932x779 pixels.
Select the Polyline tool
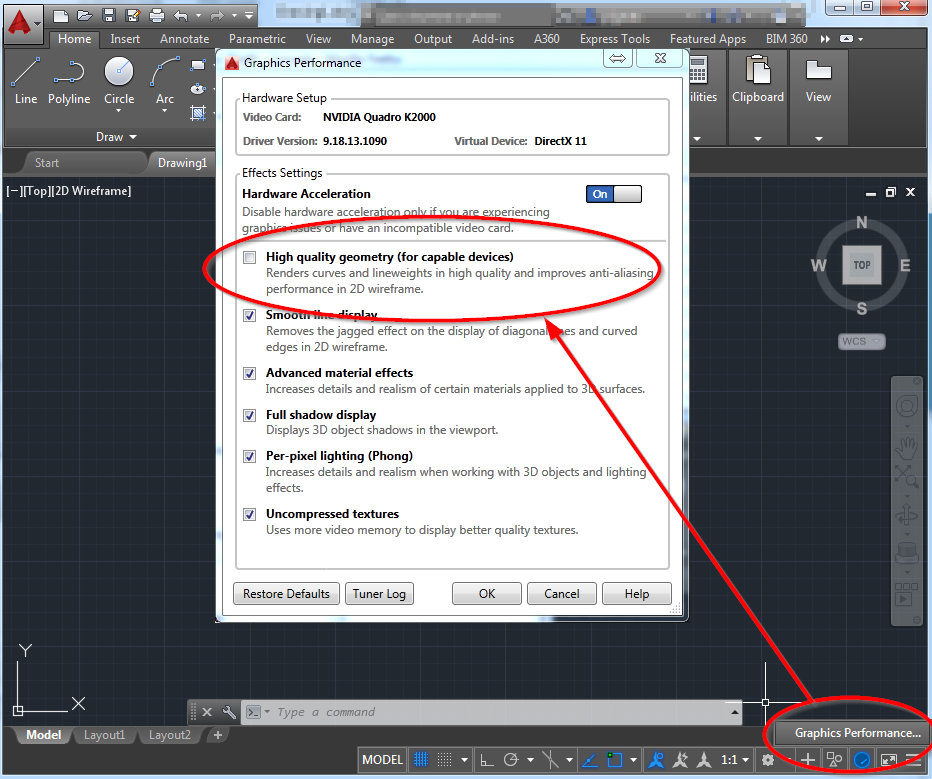click(69, 80)
